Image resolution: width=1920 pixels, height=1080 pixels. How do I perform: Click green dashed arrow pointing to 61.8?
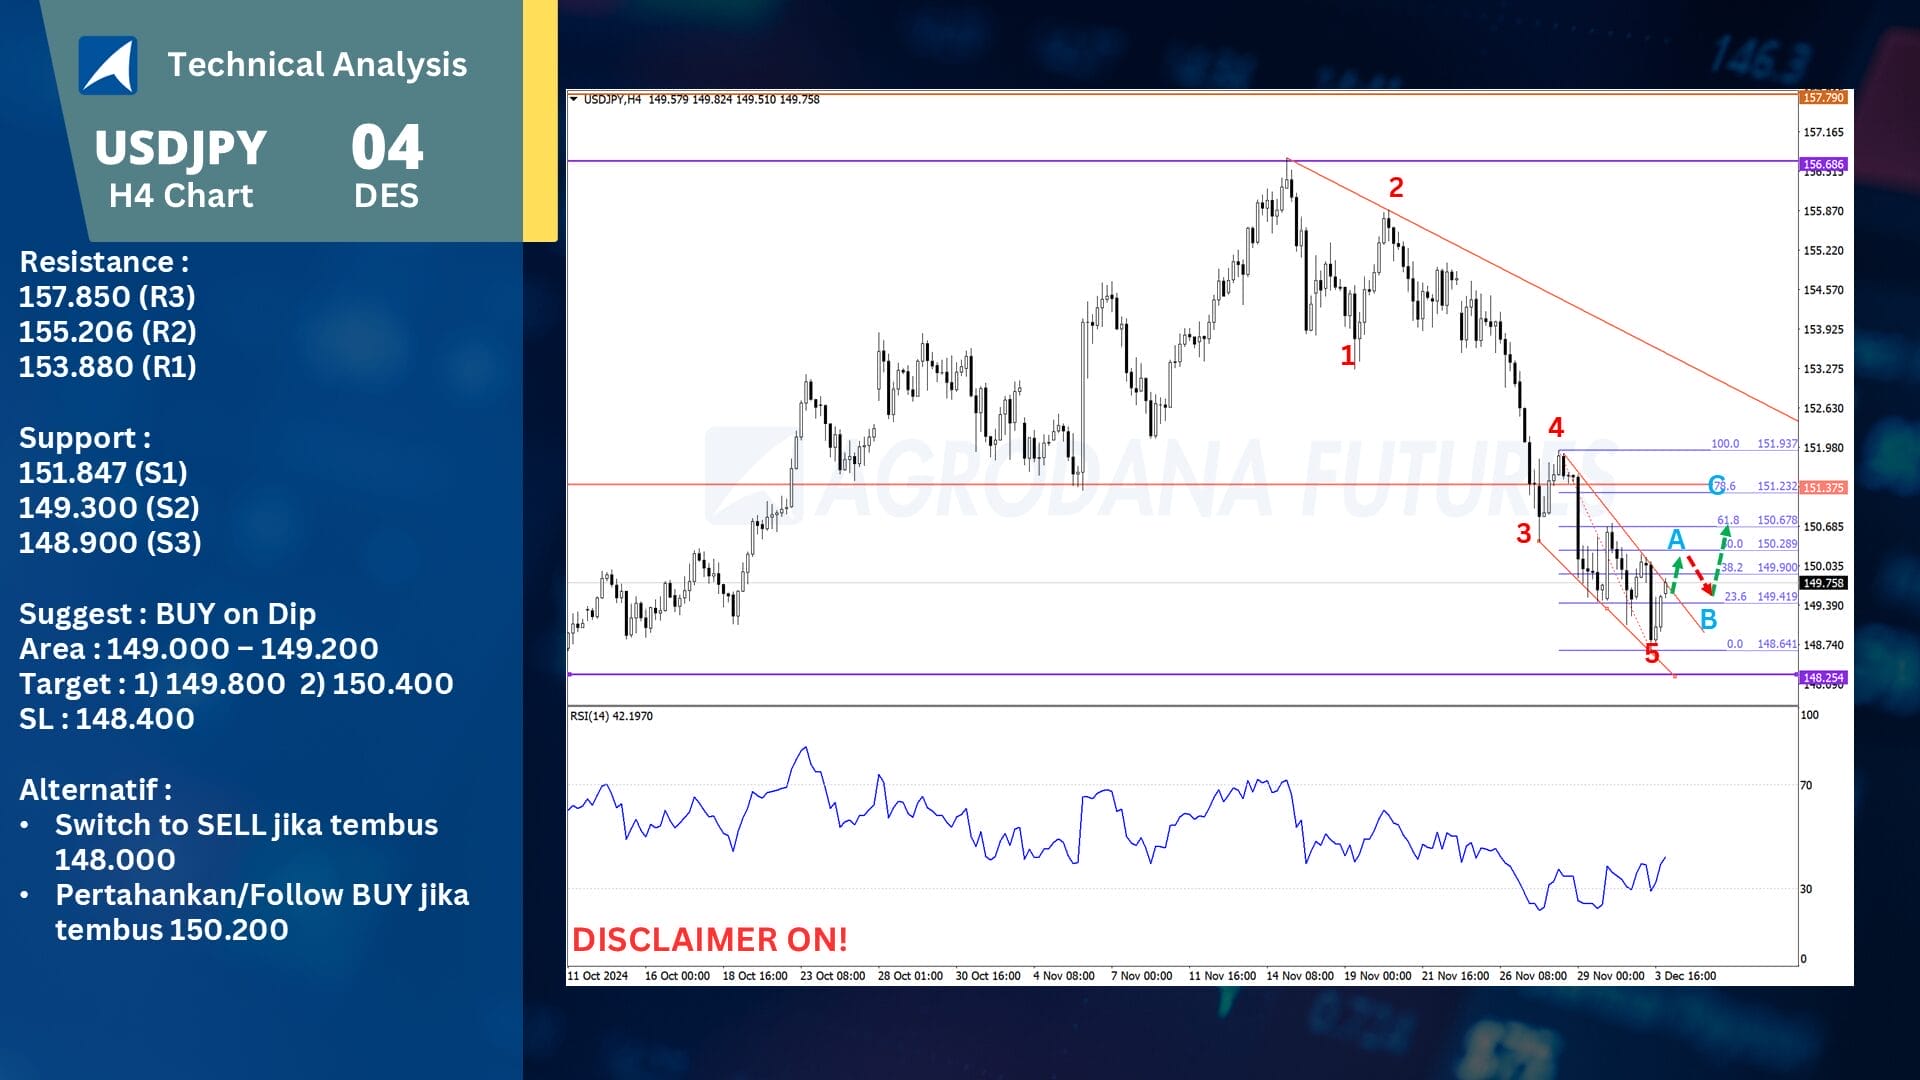pyautogui.click(x=1721, y=558)
